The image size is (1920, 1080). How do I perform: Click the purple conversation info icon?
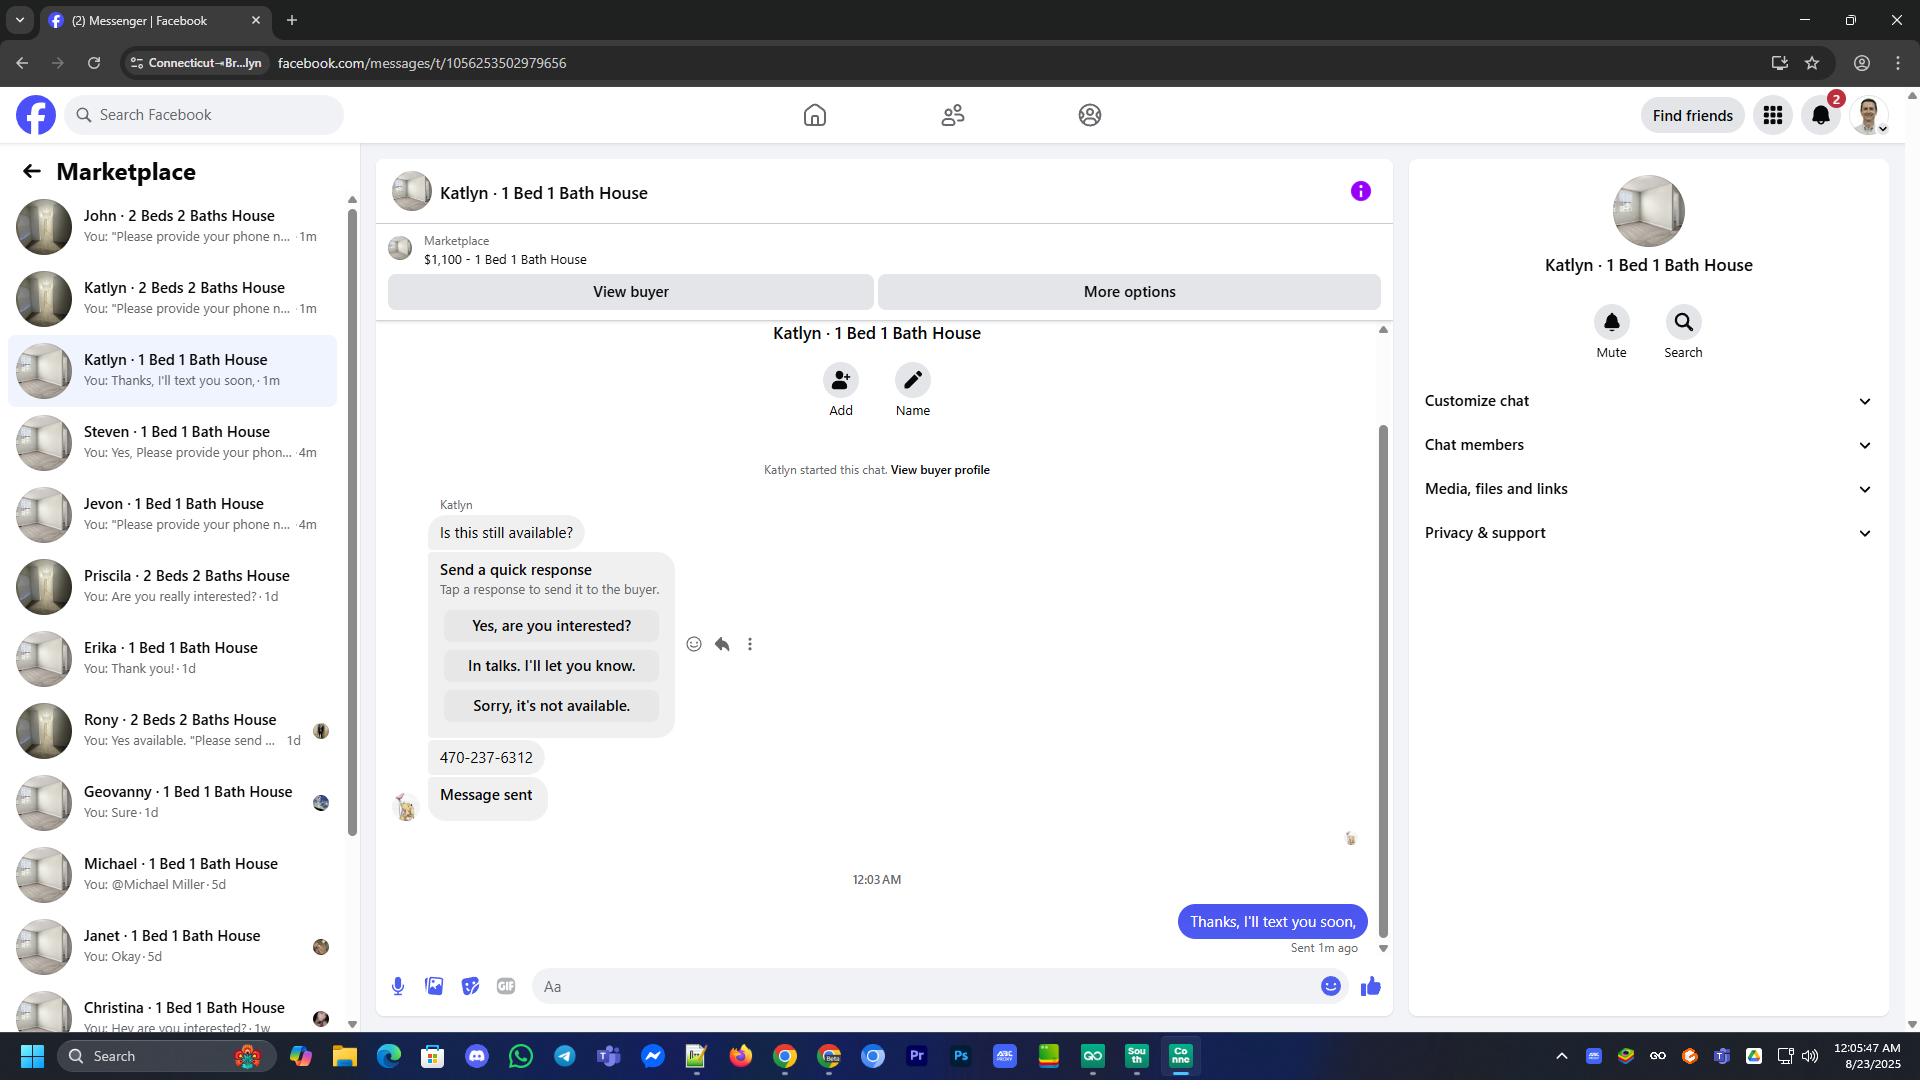tap(1360, 191)
